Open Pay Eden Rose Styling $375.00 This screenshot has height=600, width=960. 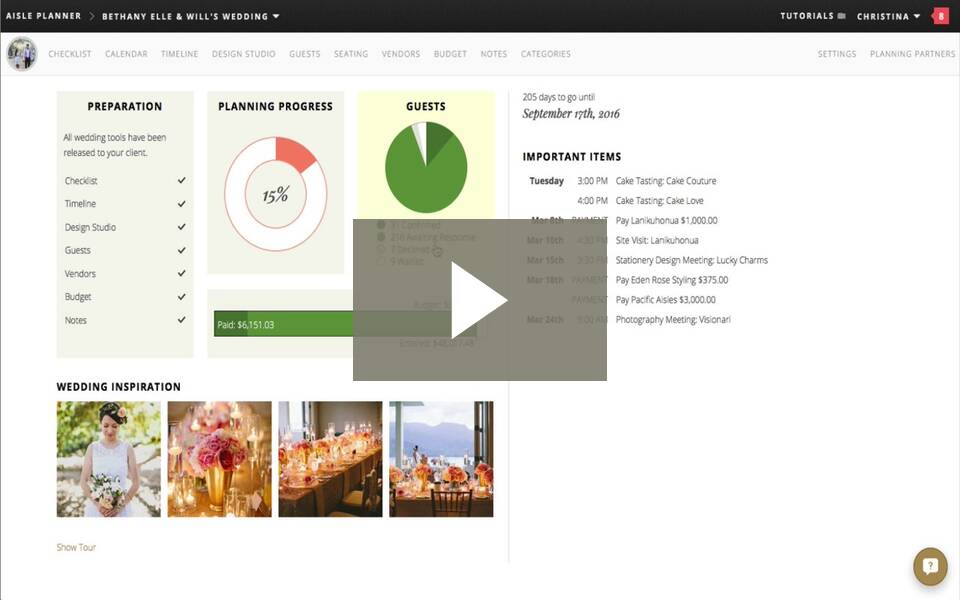click(672, 280)
